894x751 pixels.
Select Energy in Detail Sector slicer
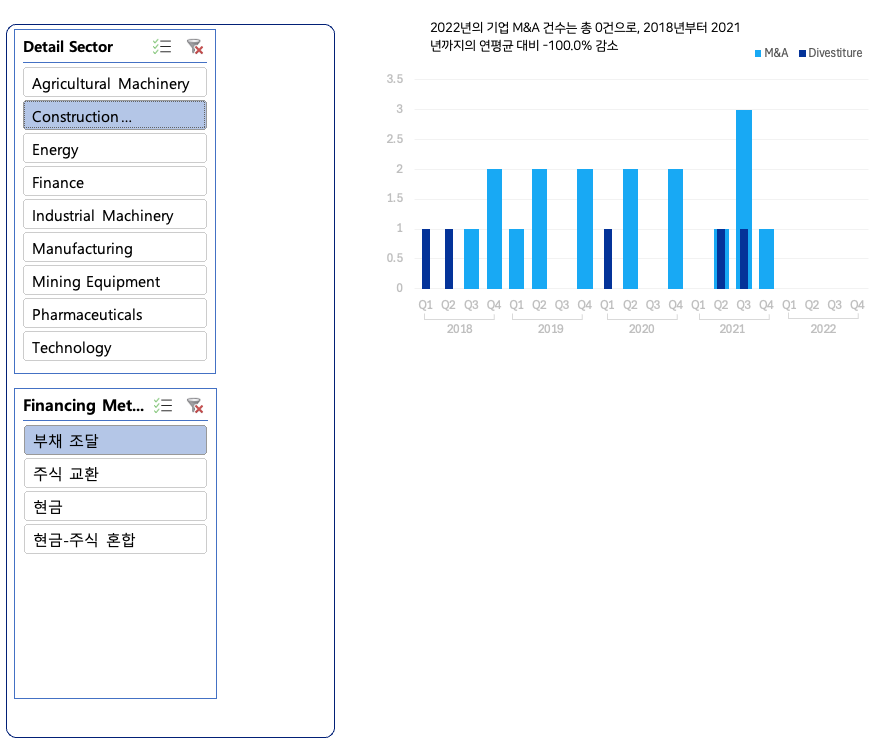click(115, 149)
